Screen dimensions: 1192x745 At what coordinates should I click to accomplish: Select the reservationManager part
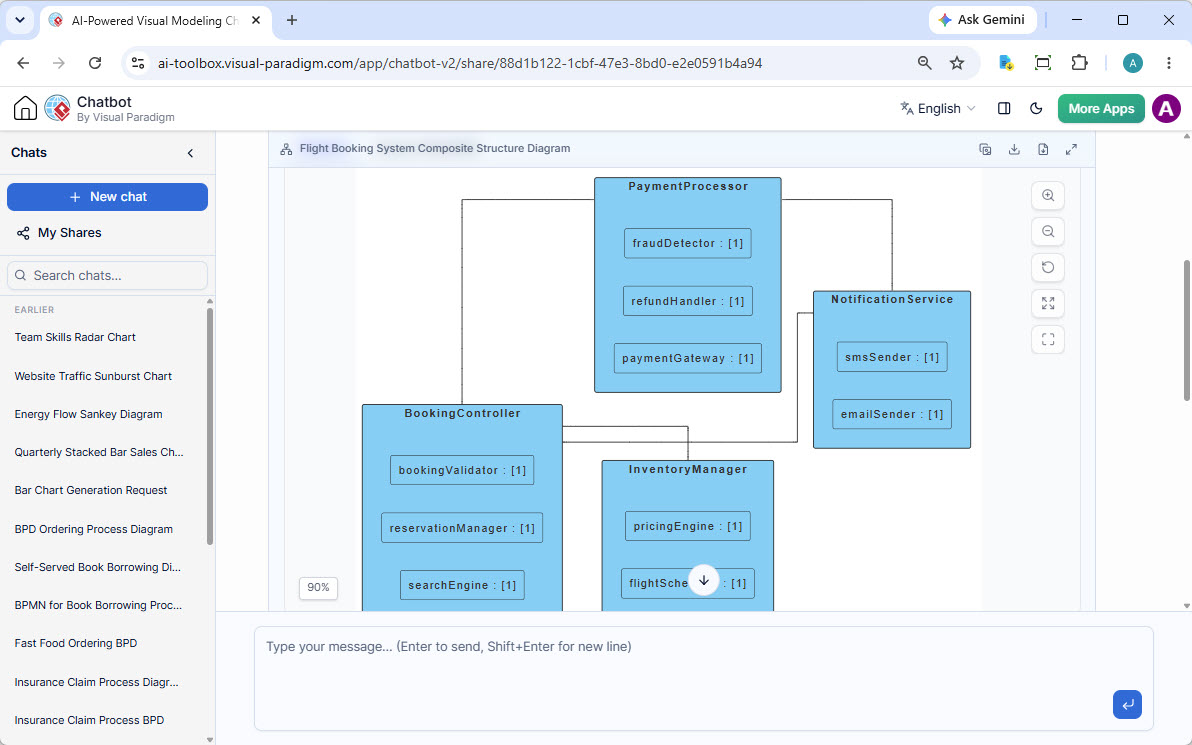[462, 528]
